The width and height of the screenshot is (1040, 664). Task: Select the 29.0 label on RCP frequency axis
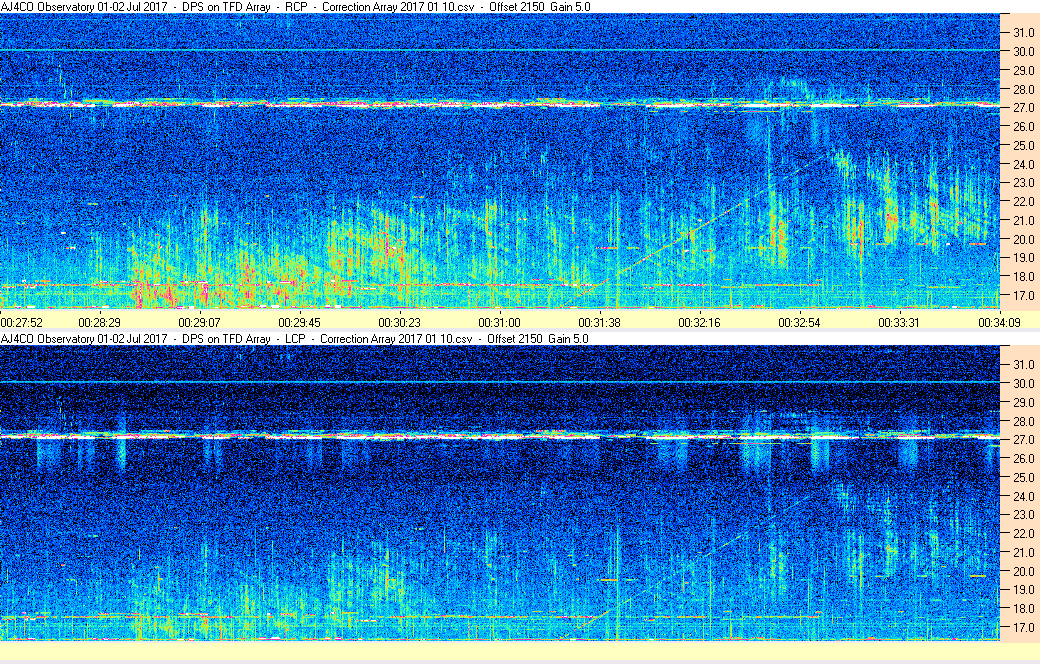coord(1023,70)
